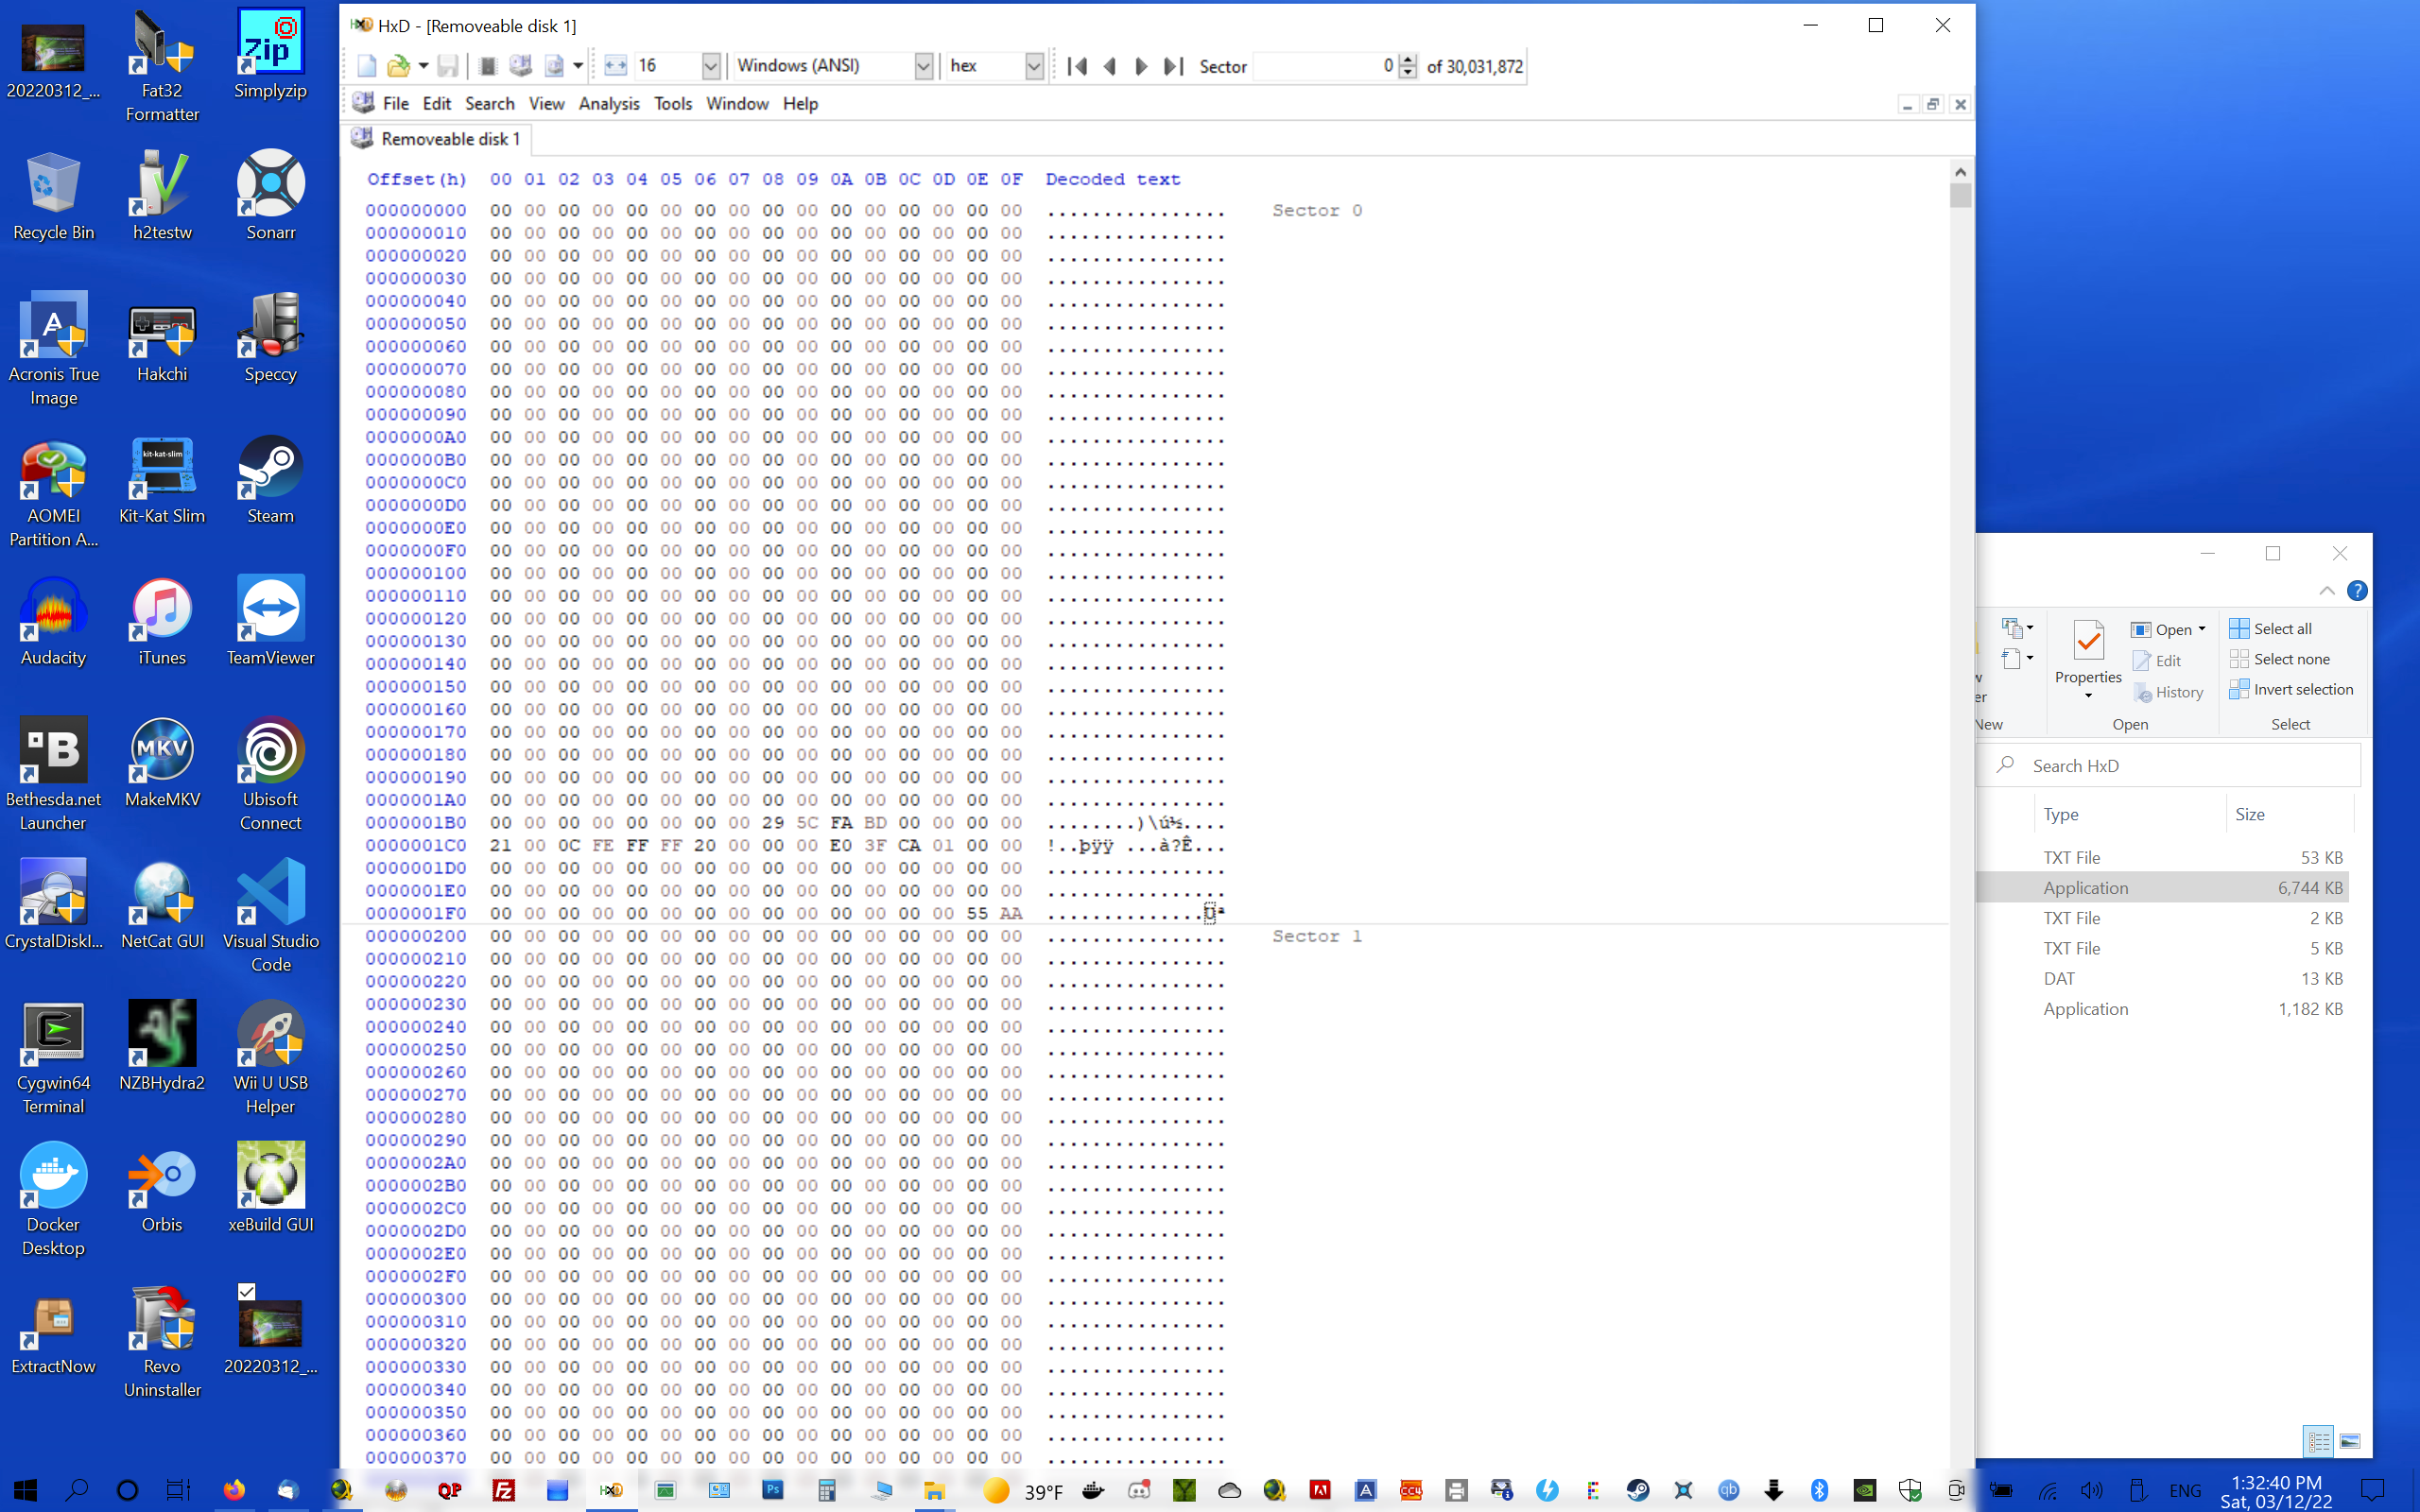This screenshot has height=1512, width=2420.
Task: Open the Analysis menu in HxD
Action: pyautogui.click(x=609, y=104)
